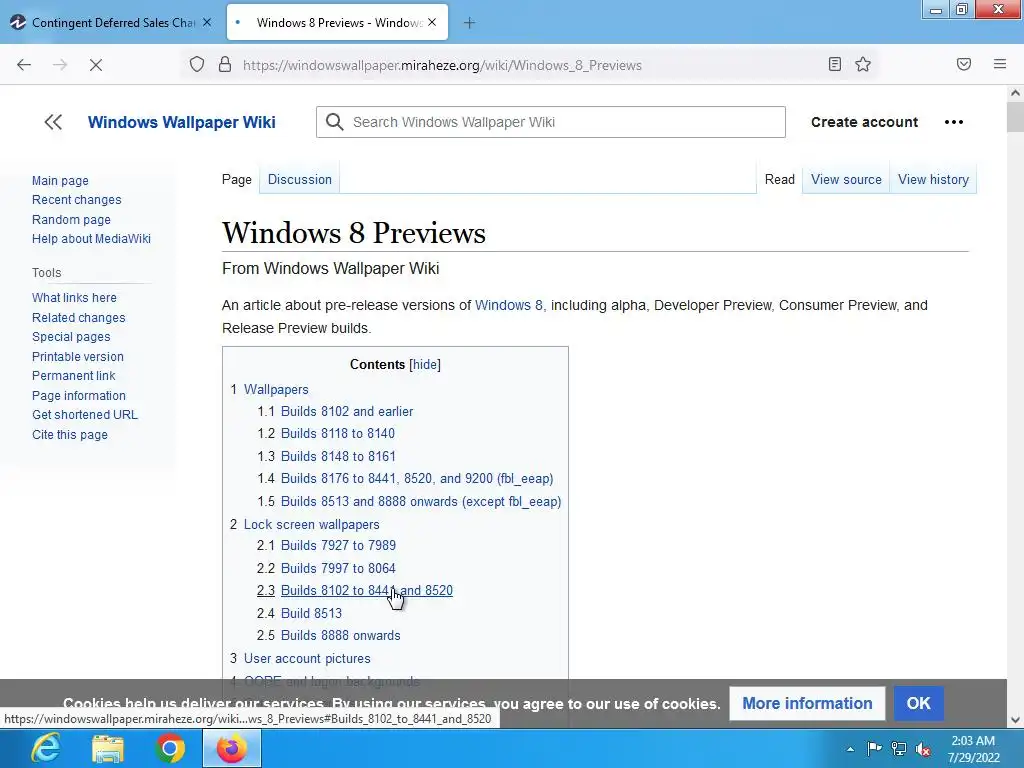The width and height of the screenshot is (1024, 768).
Task: Click OK on the cookies banner
Action: (x=918, y=703)
